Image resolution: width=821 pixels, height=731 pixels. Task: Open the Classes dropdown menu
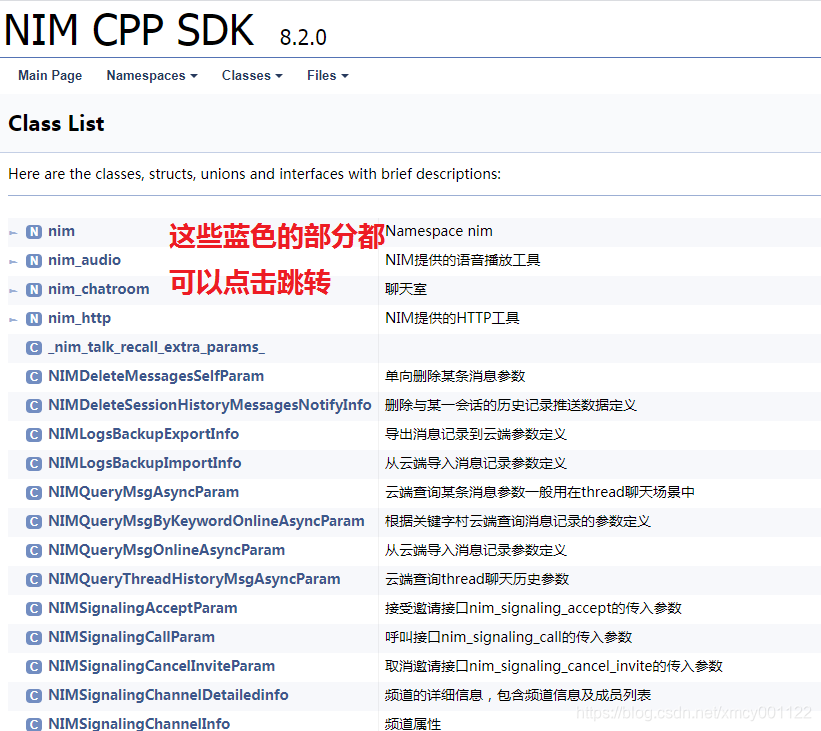coord(252,76)
